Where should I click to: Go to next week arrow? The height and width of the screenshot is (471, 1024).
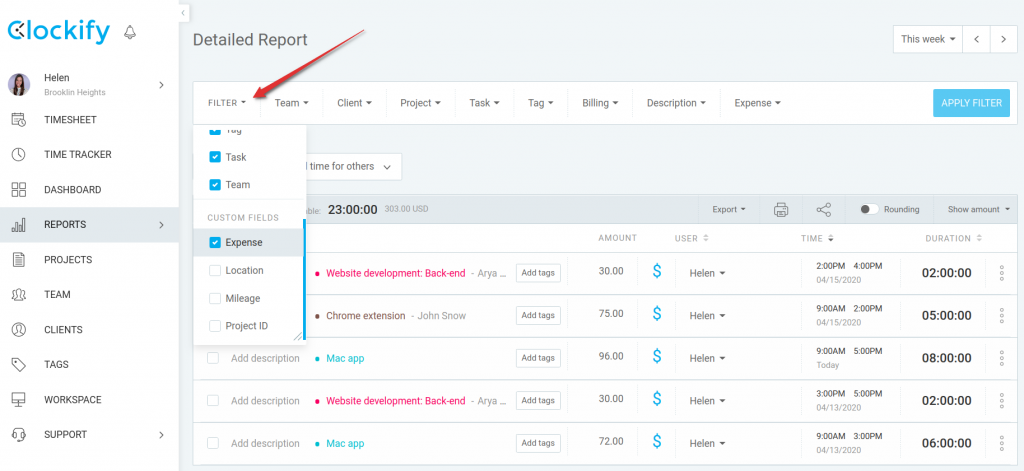tap(1003, 39)
